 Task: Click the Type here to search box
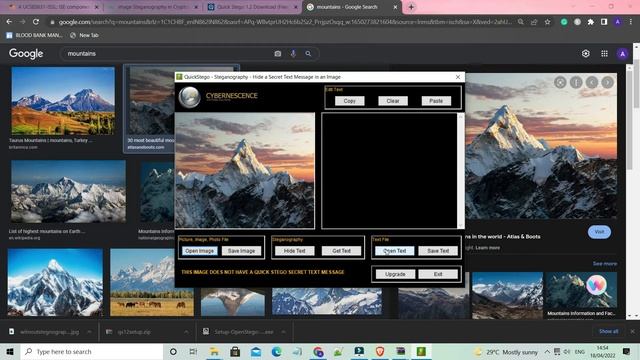tap(92, 351)
